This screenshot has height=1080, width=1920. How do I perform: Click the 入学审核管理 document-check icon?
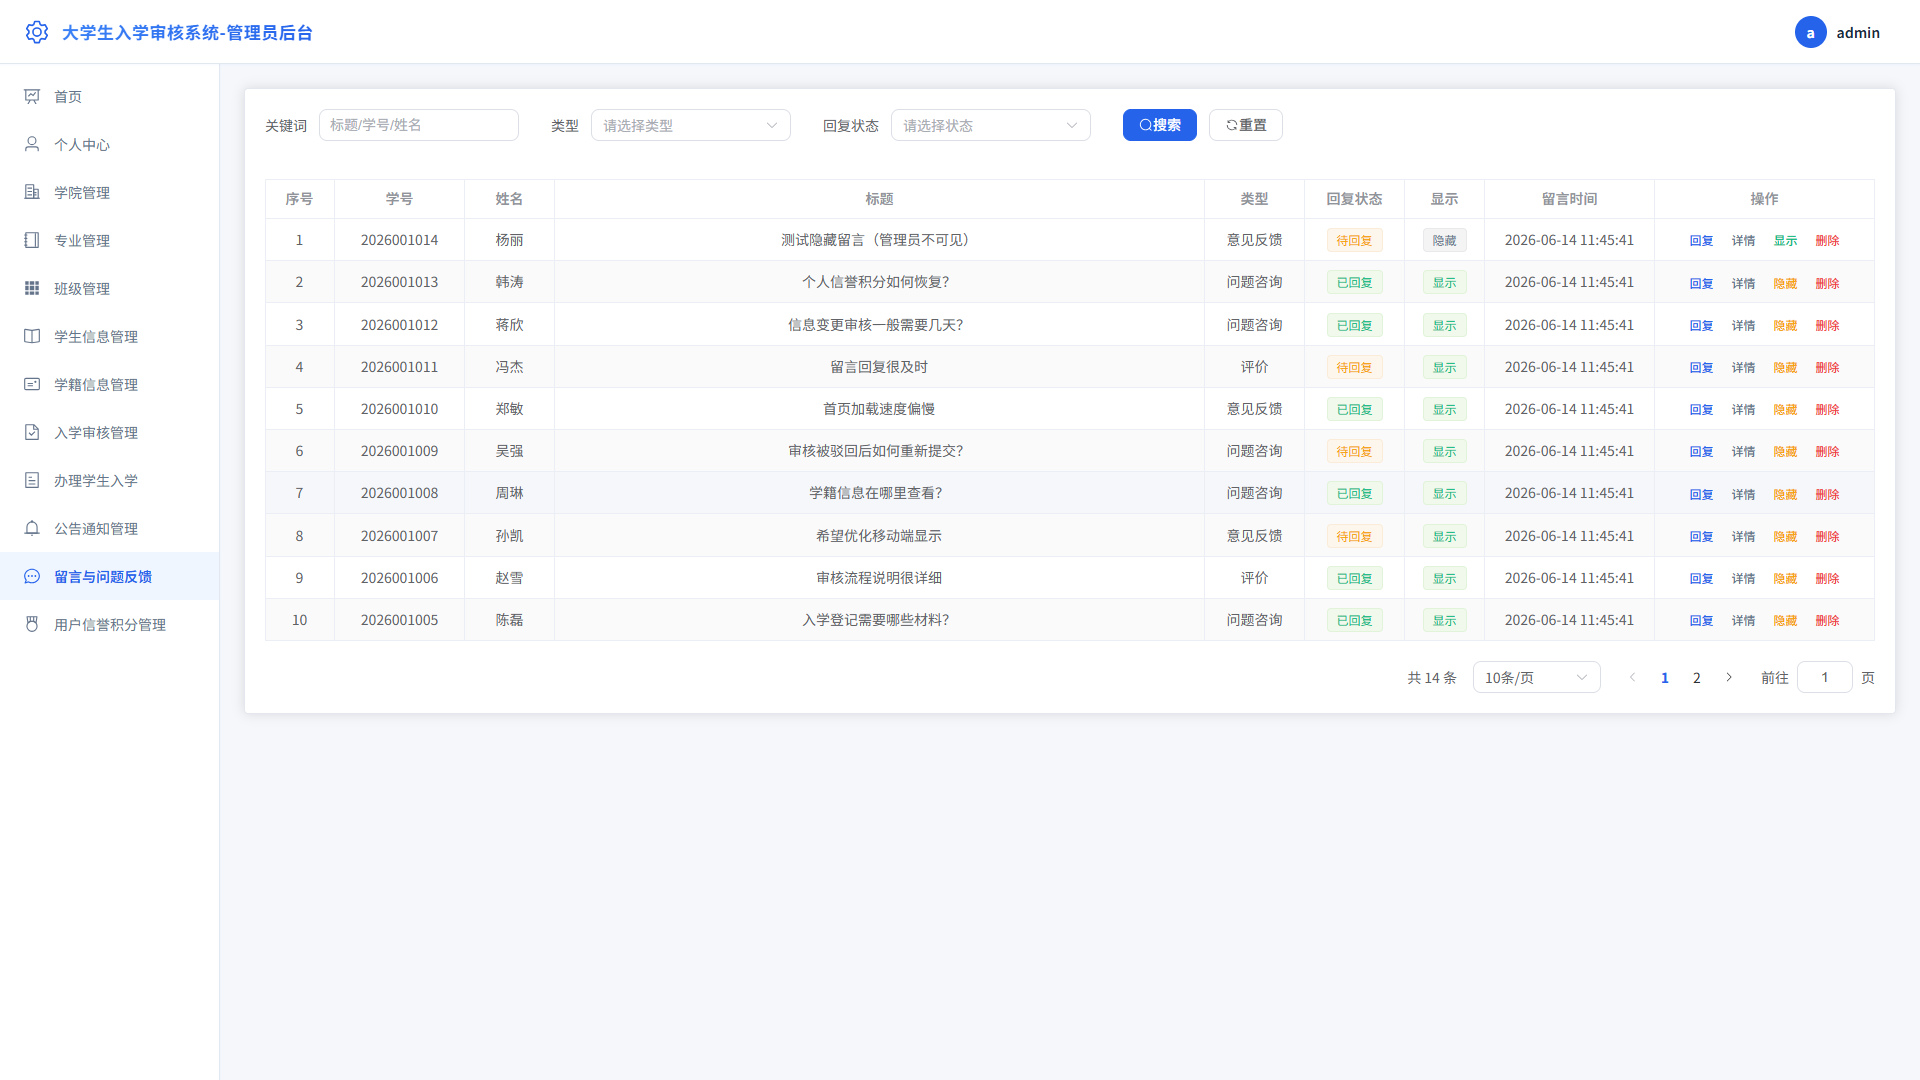pyautogui.click(x=32, y=432)
